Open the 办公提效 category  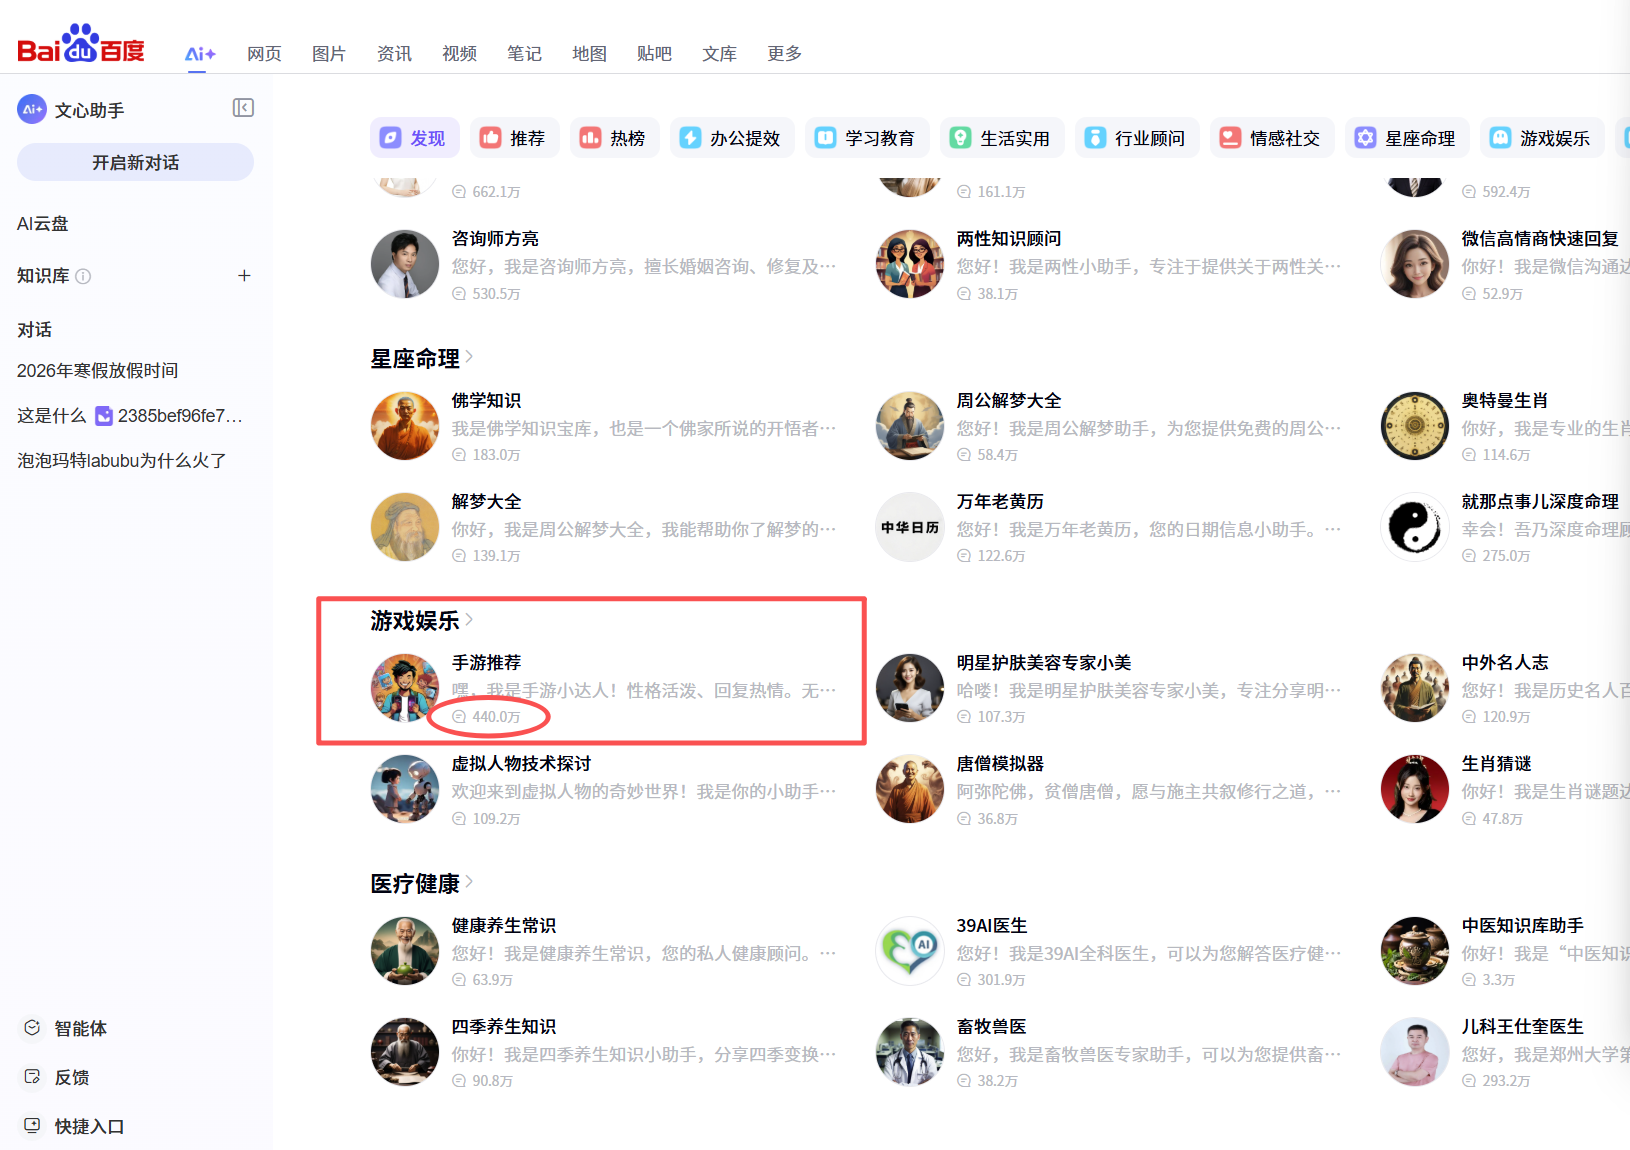click(x=732, y=138)
